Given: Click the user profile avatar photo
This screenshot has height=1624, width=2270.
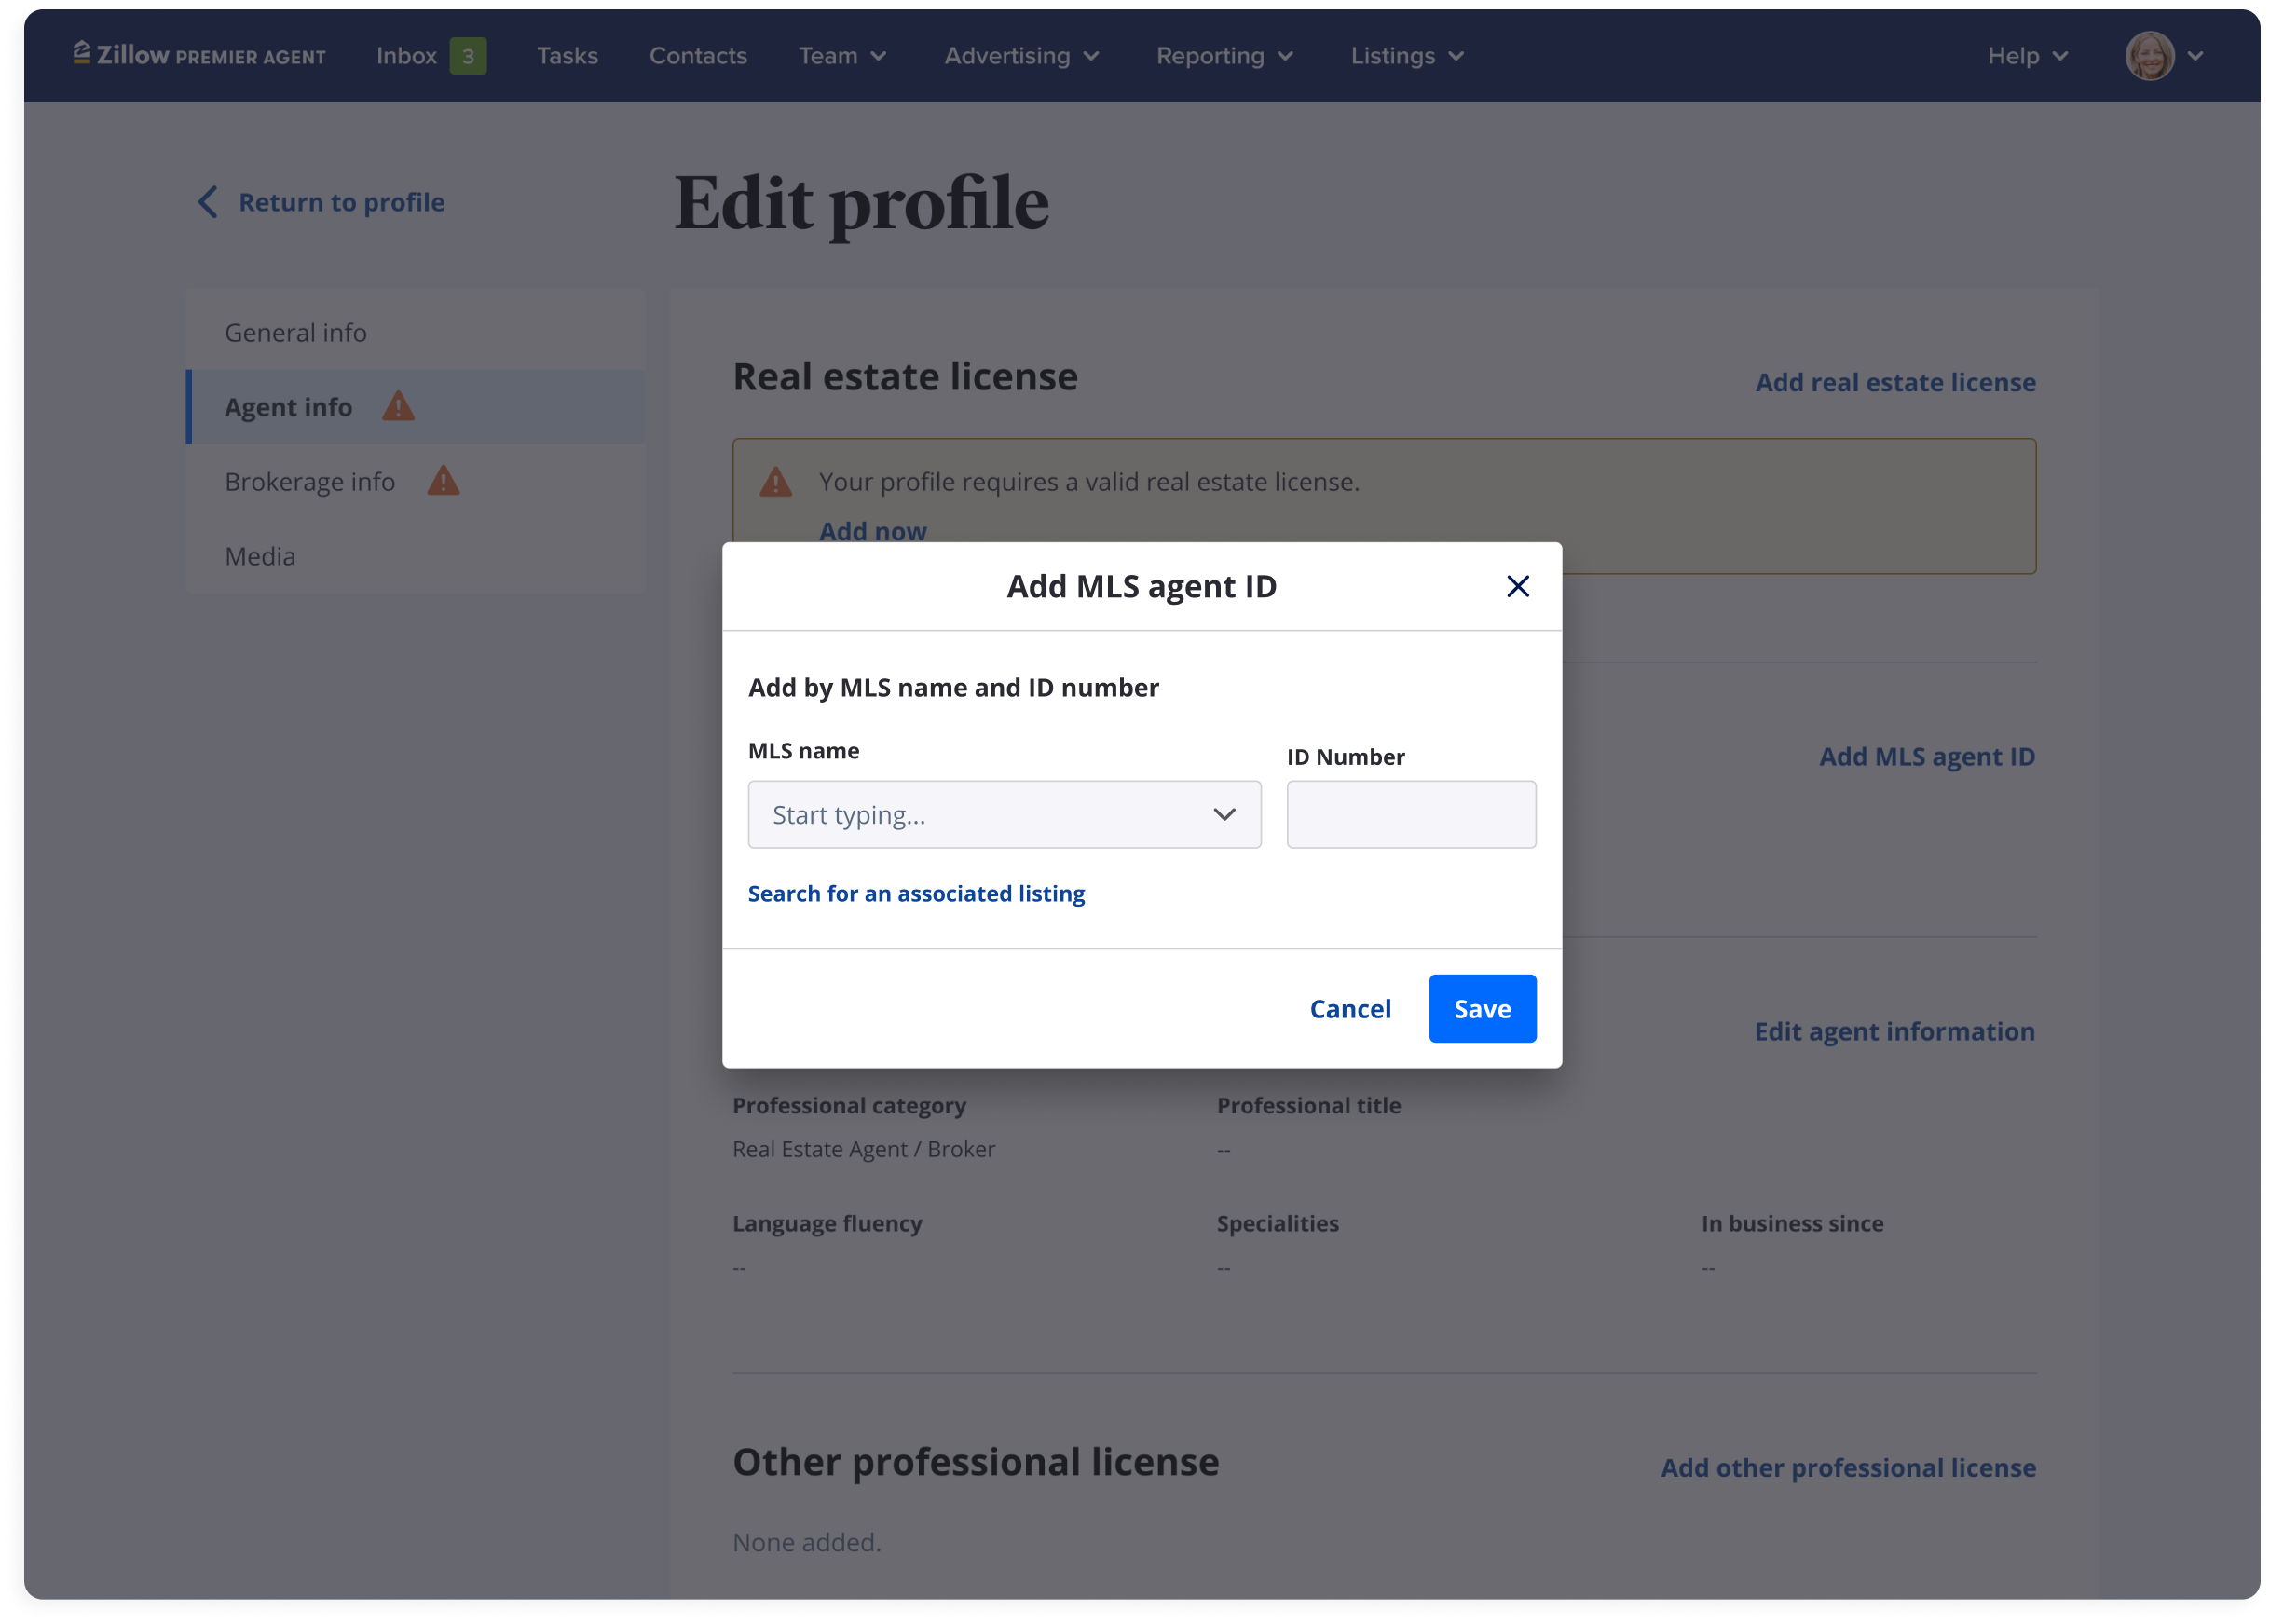Looking at the screenshot, I should (2148, 56).
